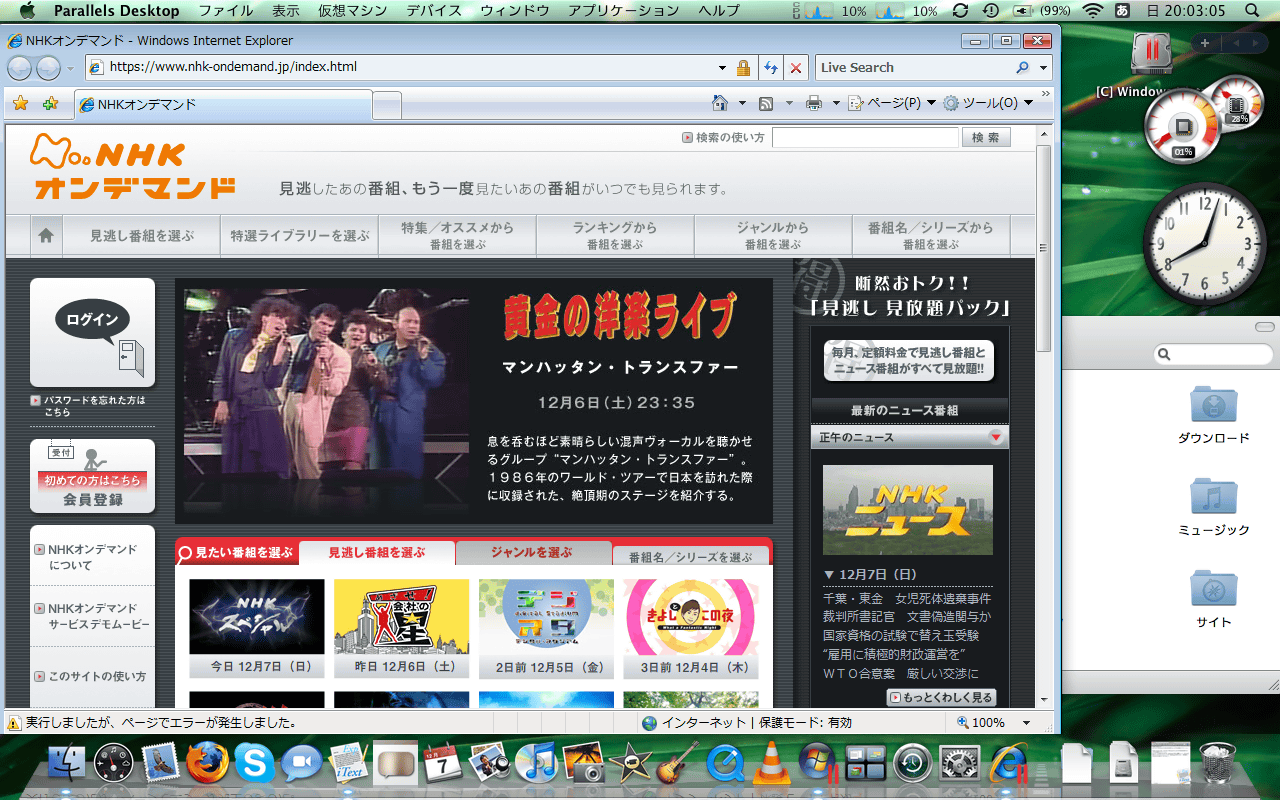Click the Live Search magnifier icon
This screenshot has width=1280, height=800.
coord(1022,68)
